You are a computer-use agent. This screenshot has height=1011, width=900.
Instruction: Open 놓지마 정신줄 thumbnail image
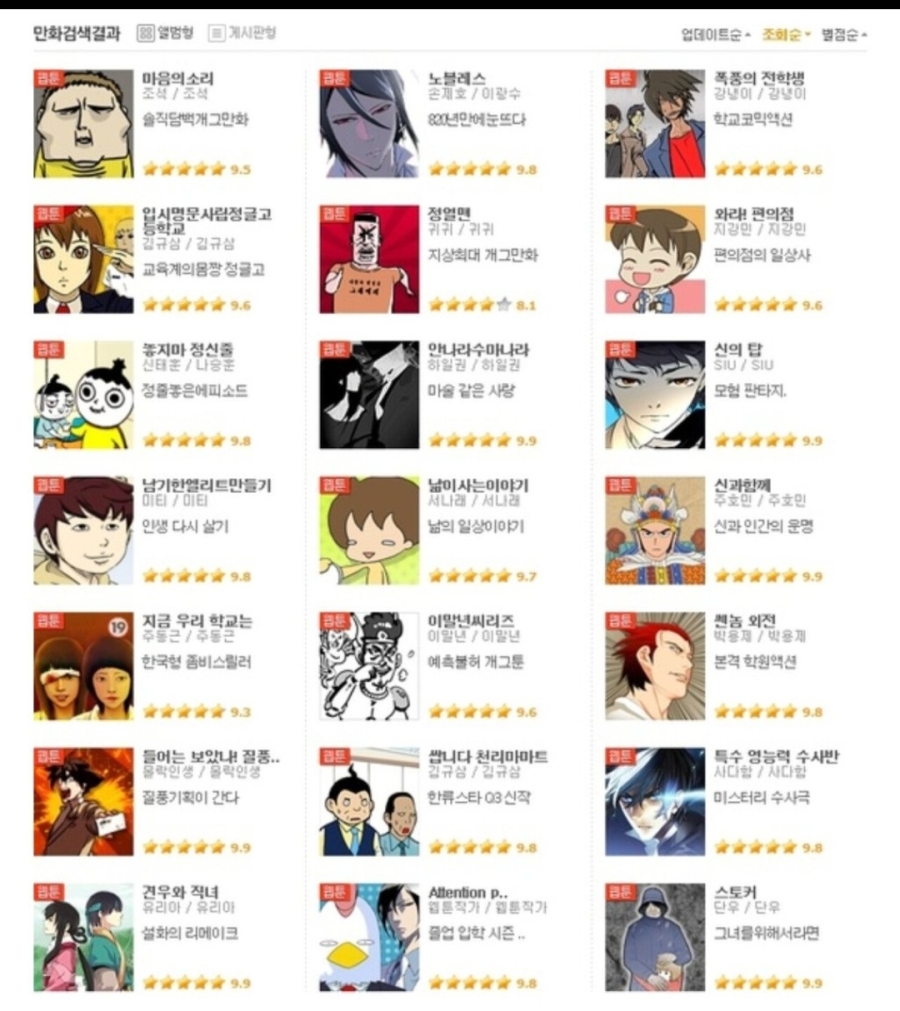tap(83, 395)
